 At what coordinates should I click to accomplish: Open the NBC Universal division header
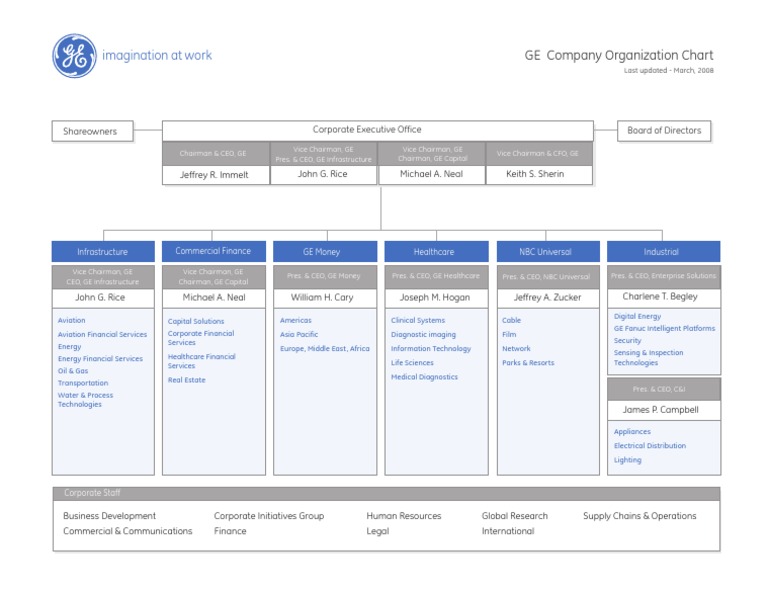pyautogui.click(x=548, y=252)
